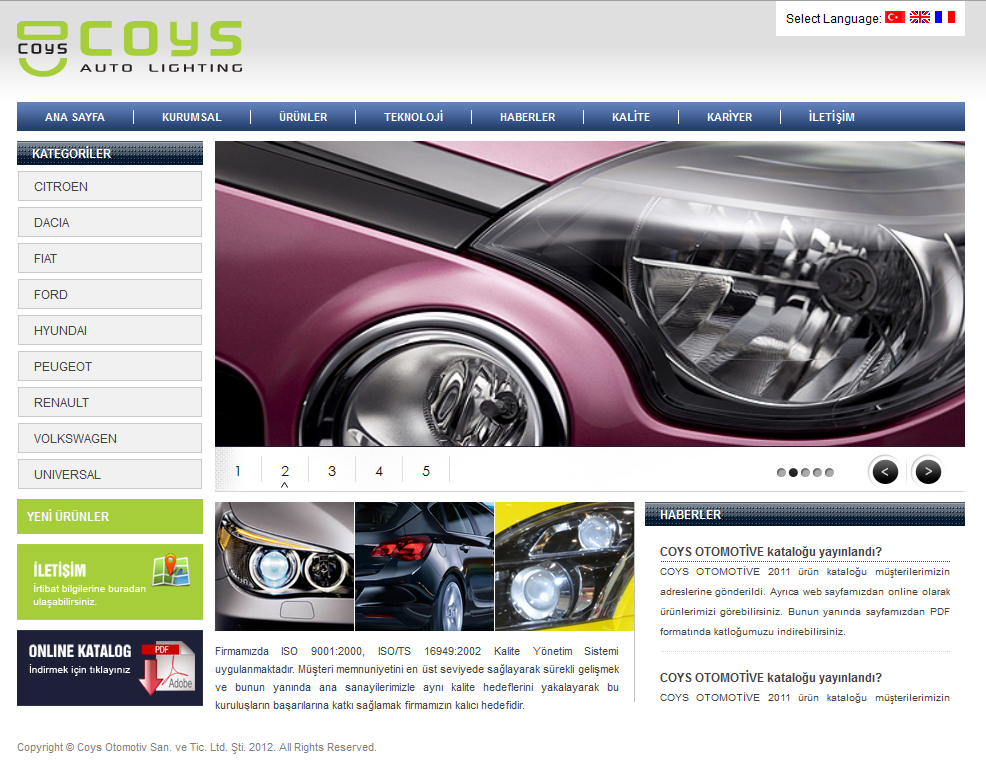Jump to slide number 4
The height and width of the screenshot is (762, 986).
coord(379,471)
